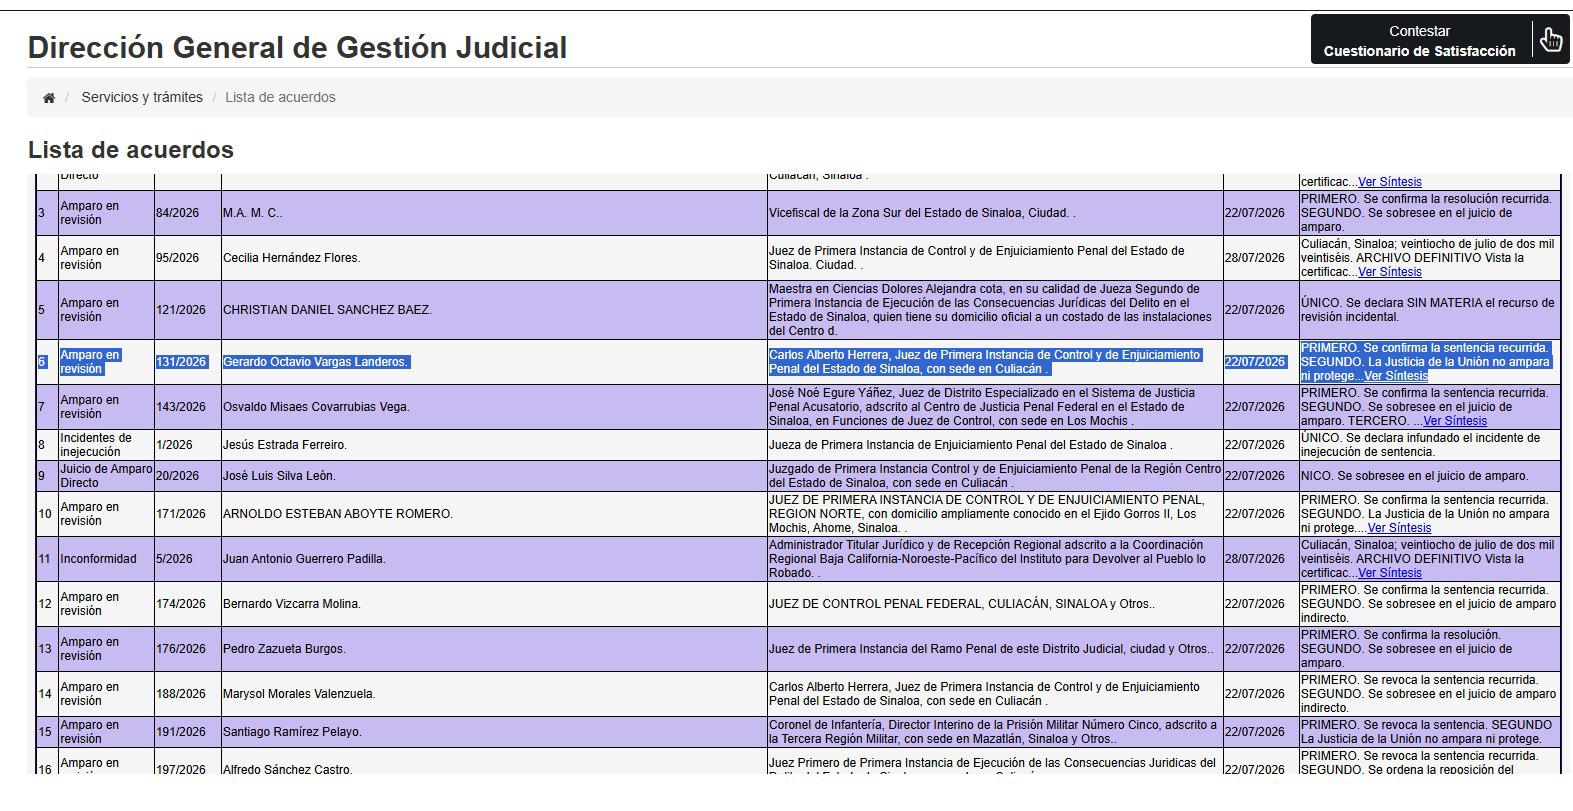This screenshot has height=811, width=1573.
Task: Select name Bernardo Vizcarra Molina
Action: tap(292, 604)
